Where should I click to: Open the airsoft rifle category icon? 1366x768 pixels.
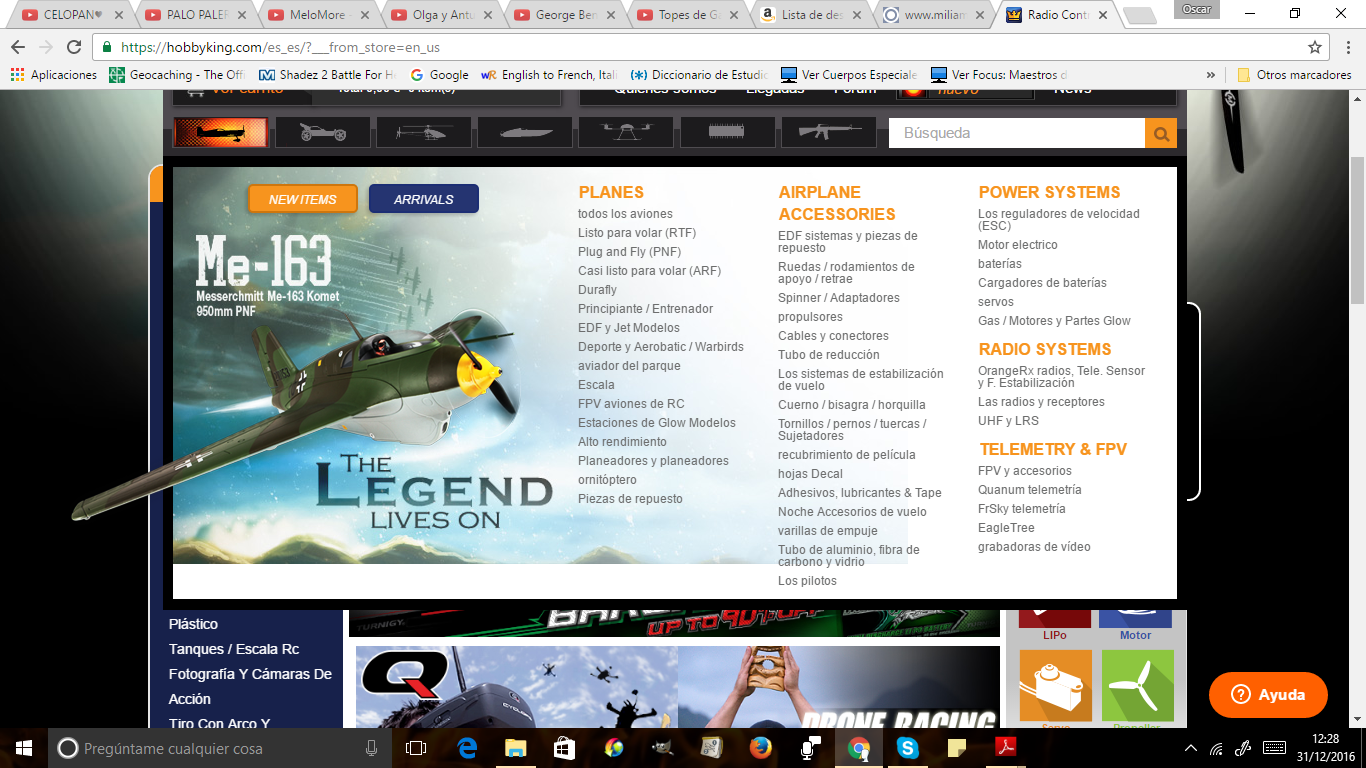[x=828, y=133]
